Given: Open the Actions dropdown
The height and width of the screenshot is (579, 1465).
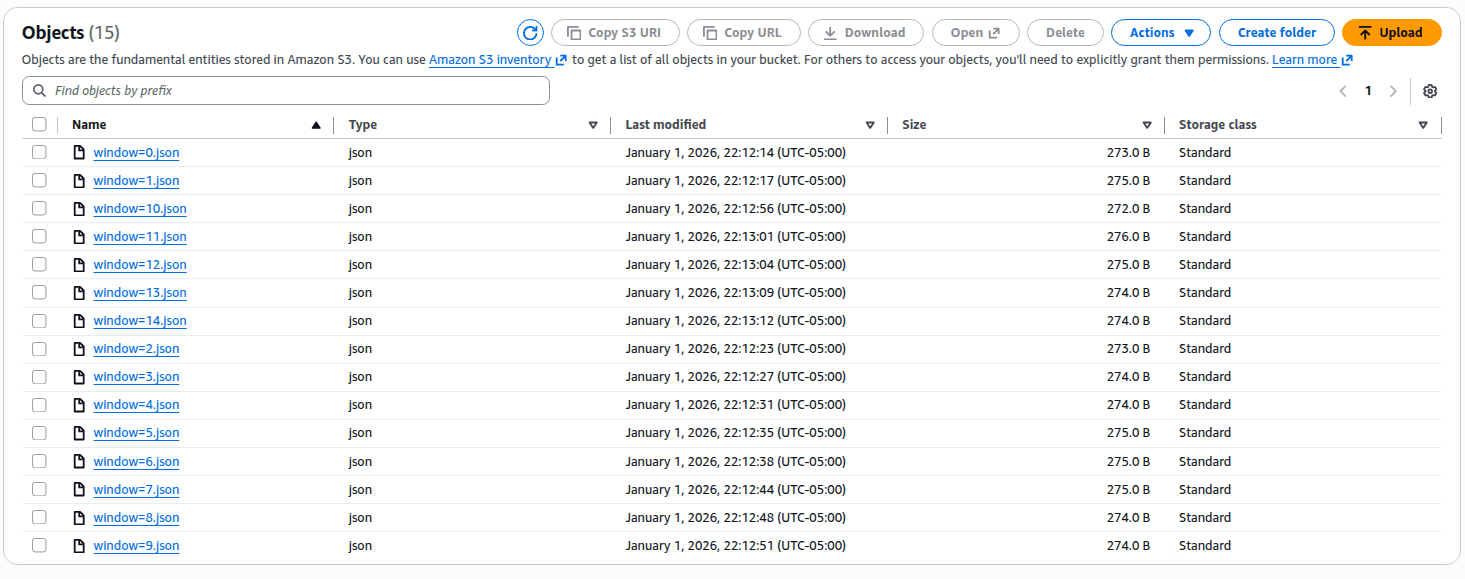Looking at the screenshot, I should coord(1160,32).
